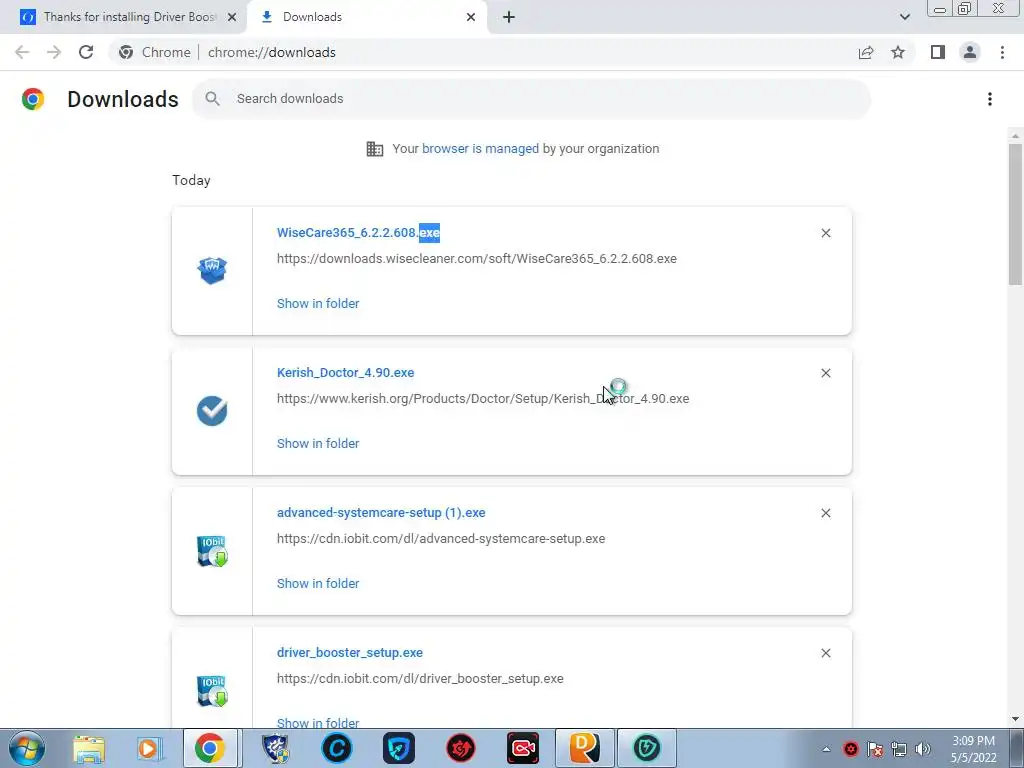Remove advanced-systemcare-setup (1).exe from list

(825, 513)
